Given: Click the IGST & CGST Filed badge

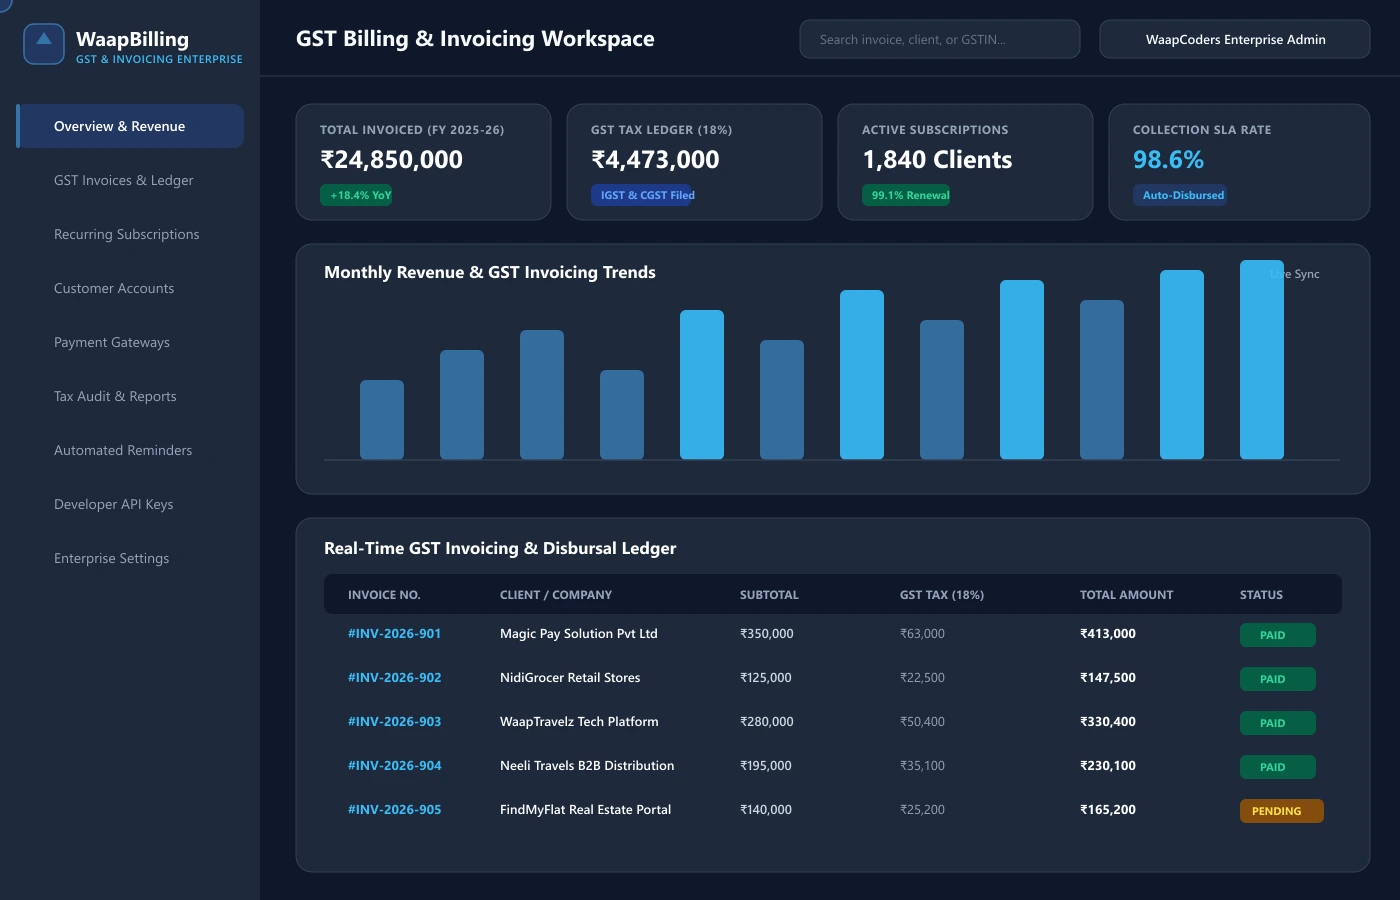Looking at the screenshot, I should point(643,195).
